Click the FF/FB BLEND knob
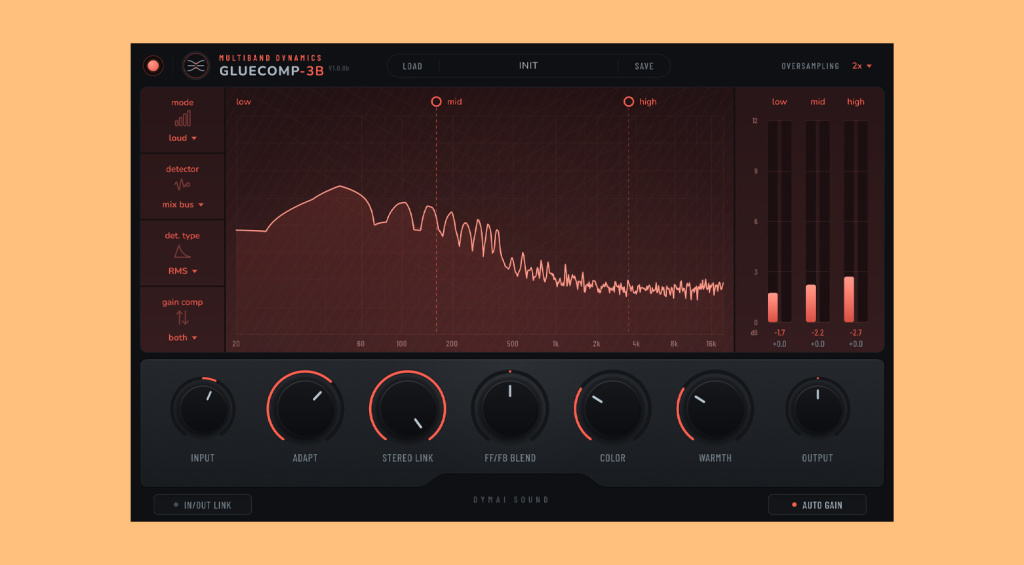Viewport: 1024px width, 565px height. coord(510,409)
